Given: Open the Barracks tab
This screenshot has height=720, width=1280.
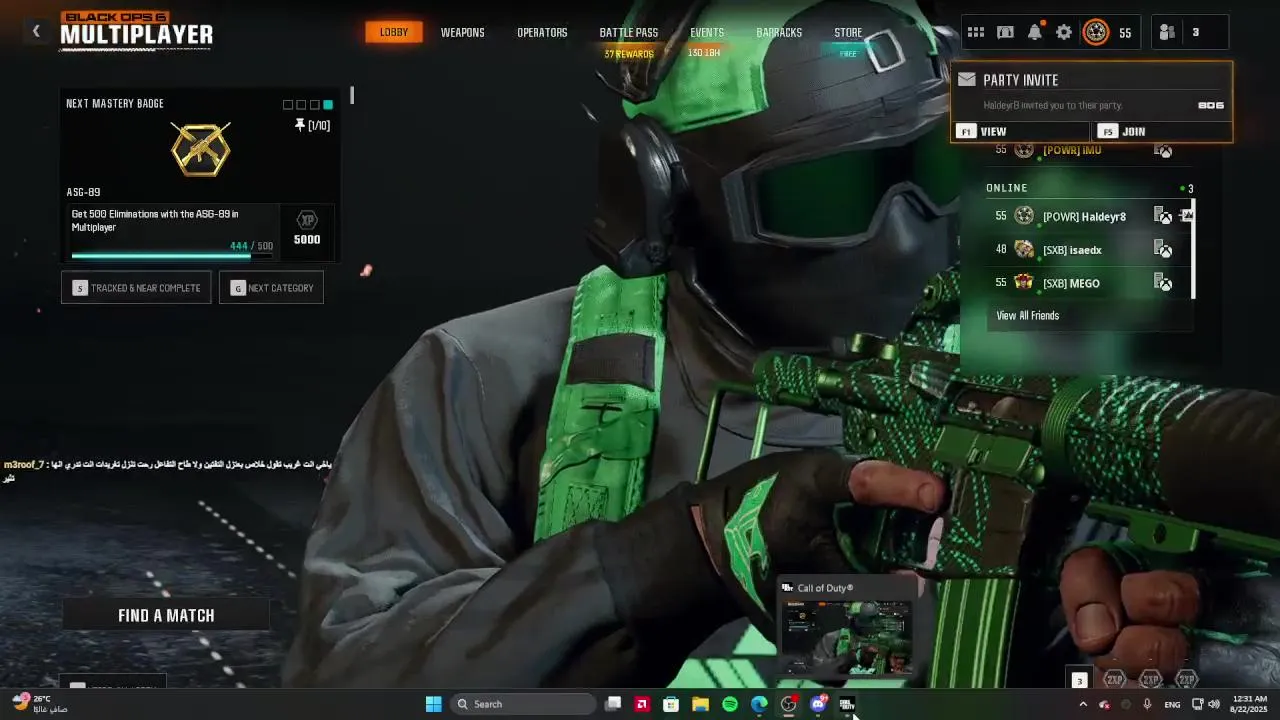Looking at the screenshot, I should tap(779, 32).
